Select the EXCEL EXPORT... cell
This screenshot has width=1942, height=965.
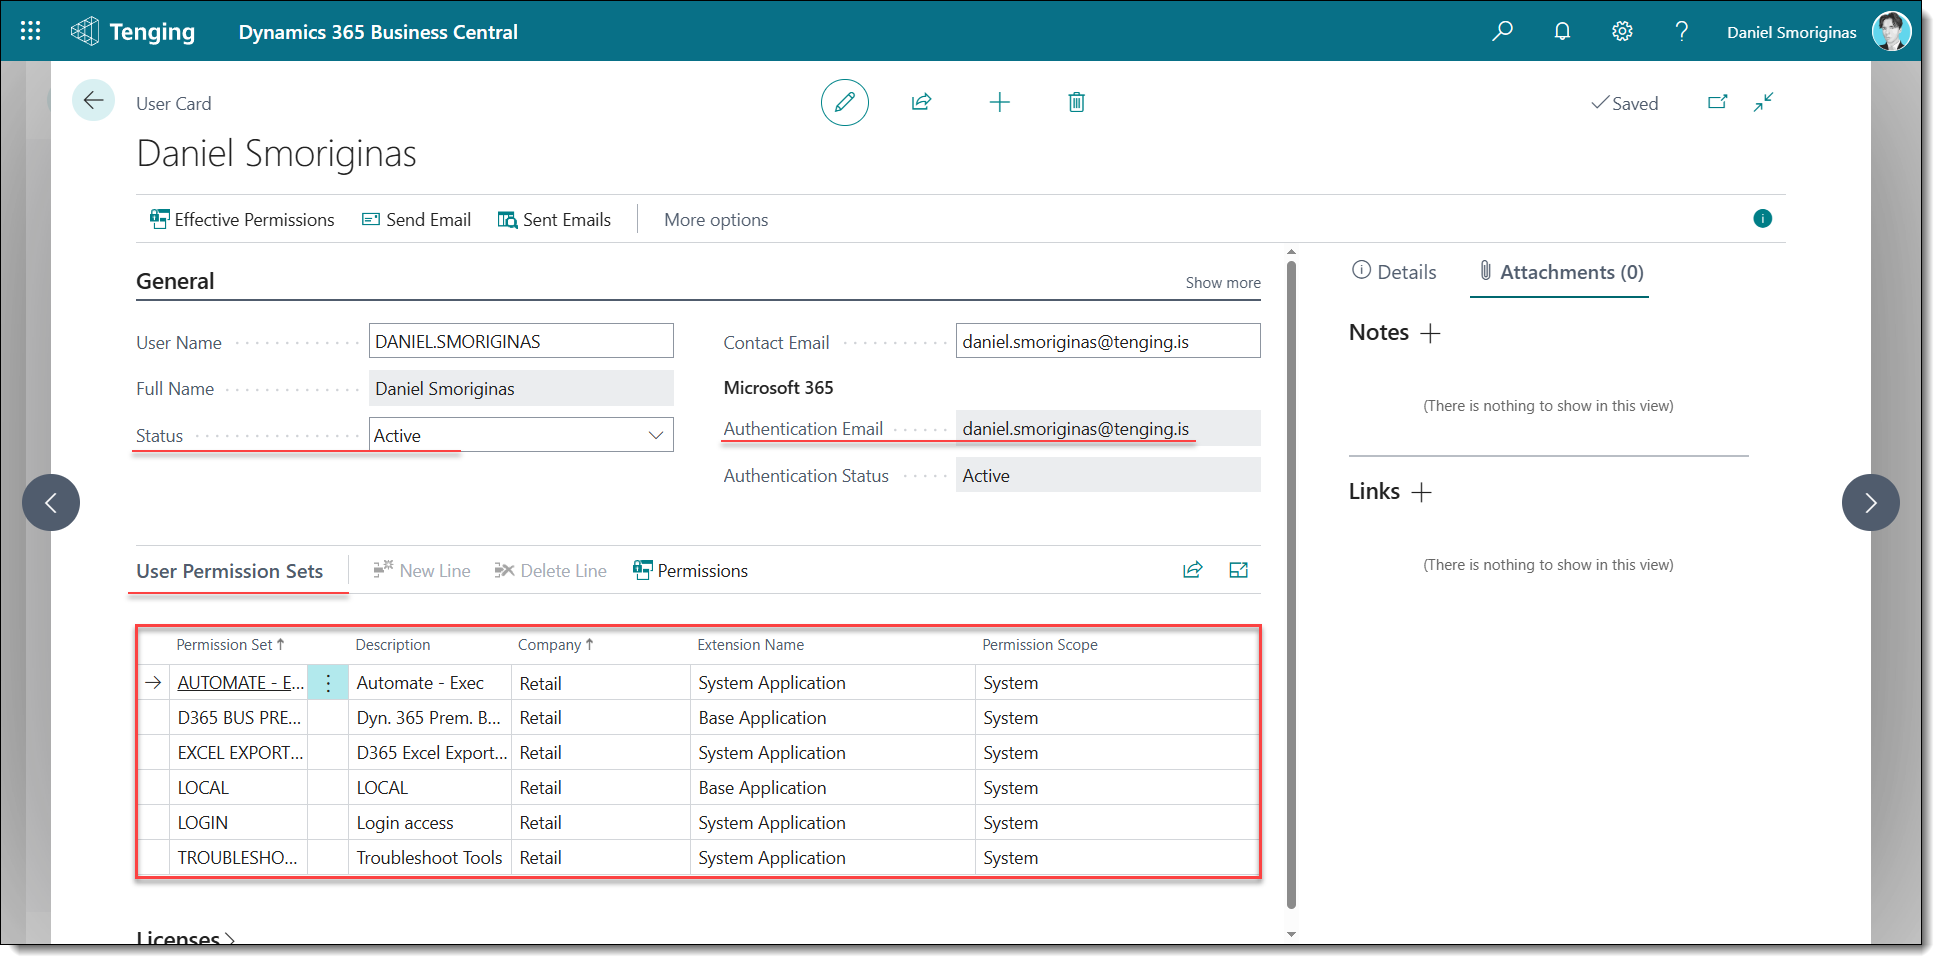(x=239, y=753)
